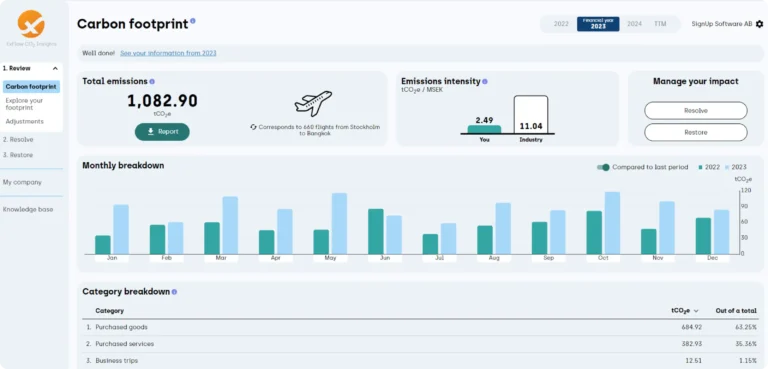
Task: Click the Jun 2022 teal bar
Action: coord(376,231)
